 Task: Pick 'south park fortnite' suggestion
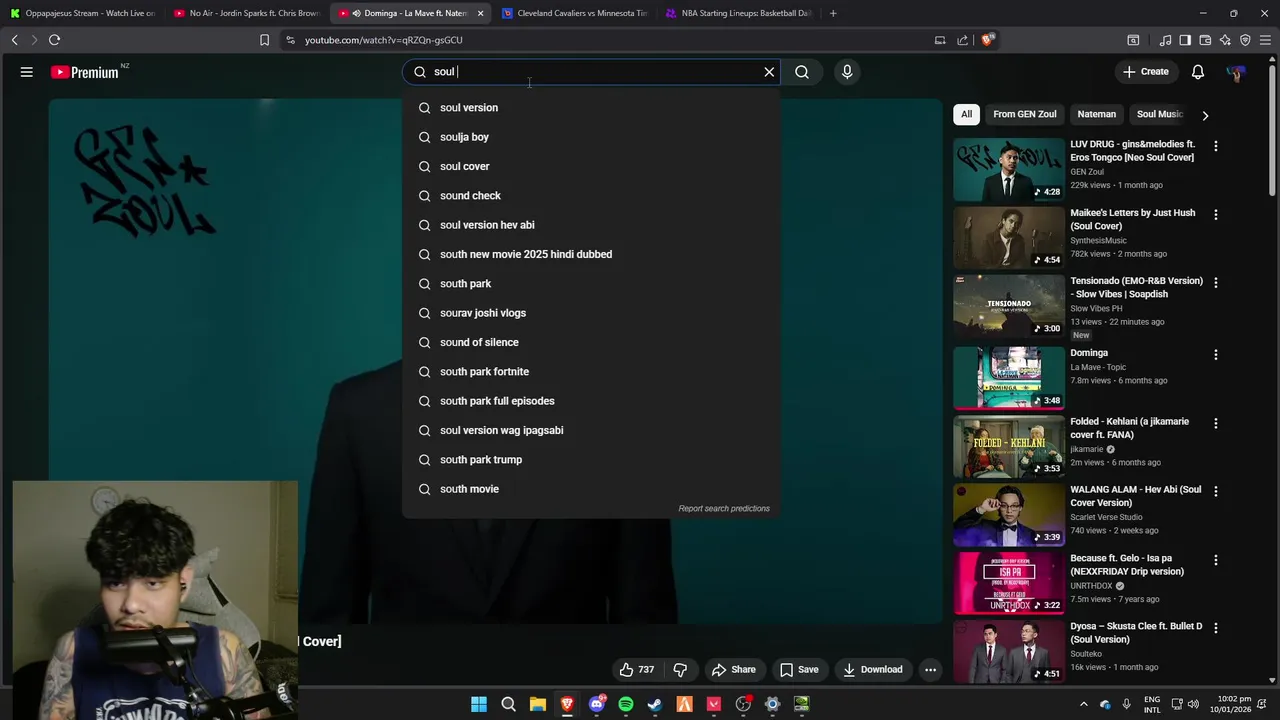[590, 372]
